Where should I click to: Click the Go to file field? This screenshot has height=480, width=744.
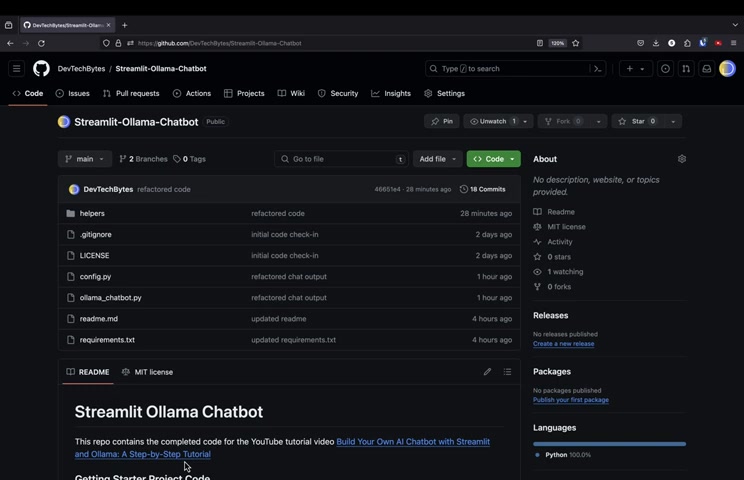(x=341, y=159)
